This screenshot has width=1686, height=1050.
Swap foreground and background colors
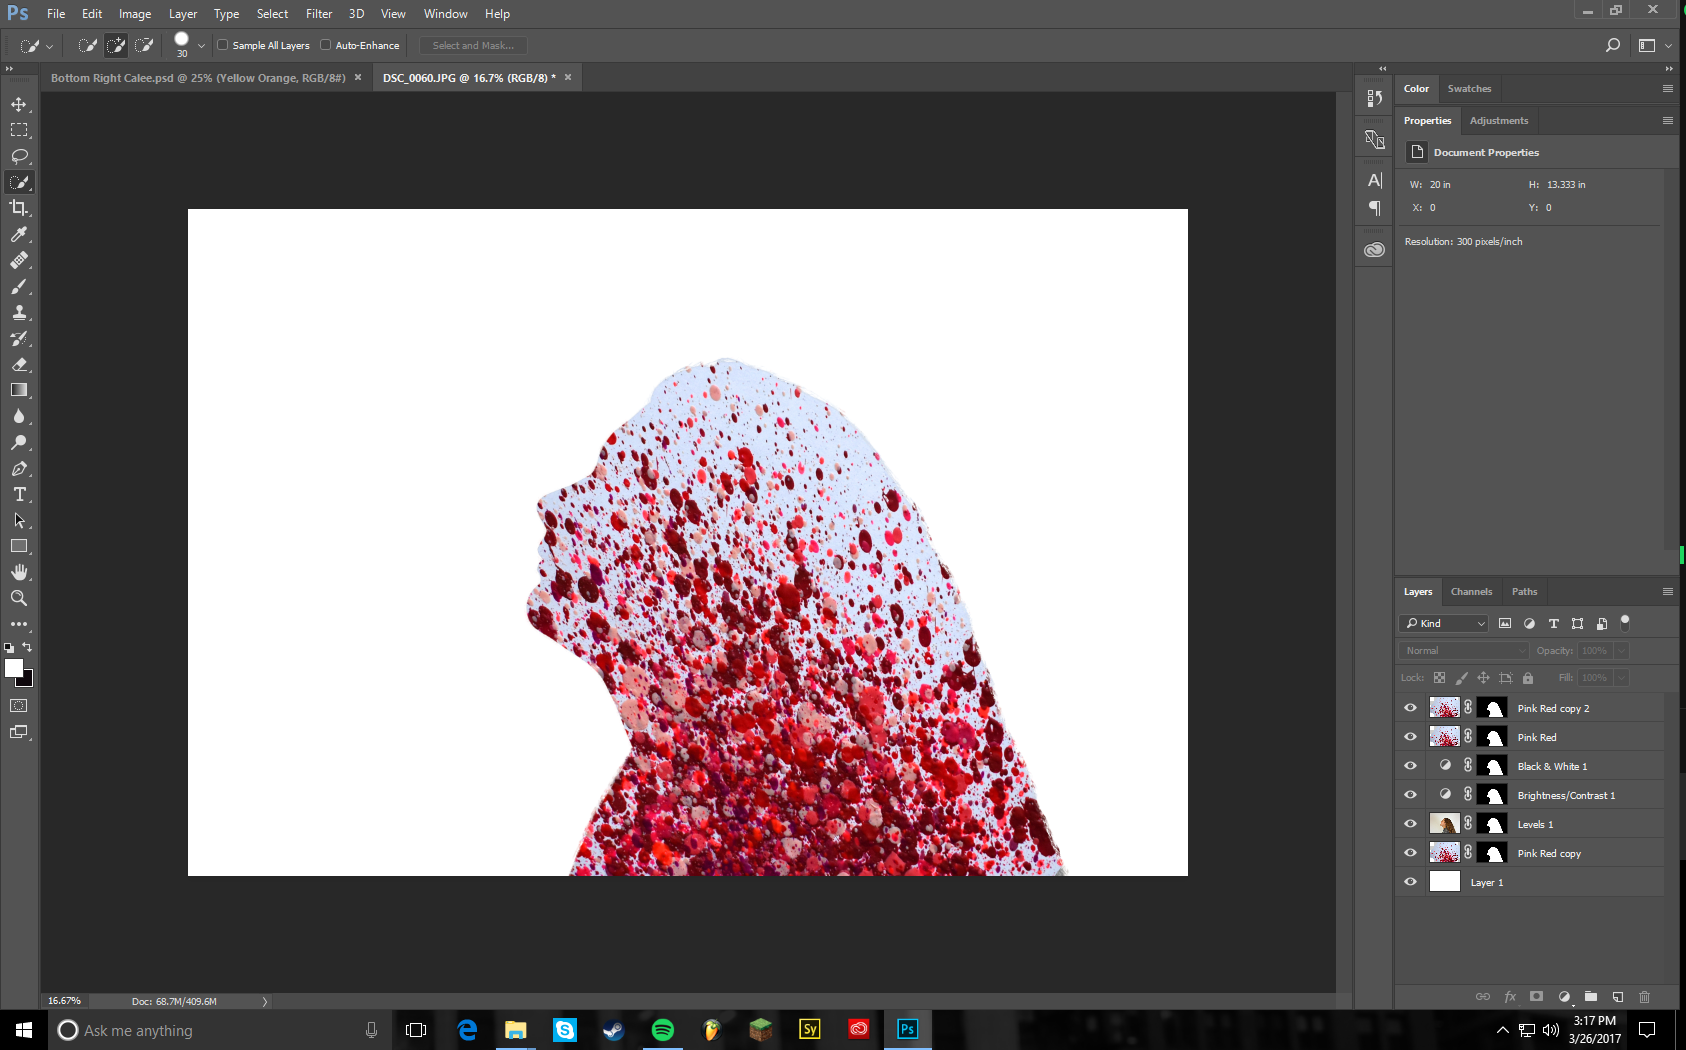(27, 647)
